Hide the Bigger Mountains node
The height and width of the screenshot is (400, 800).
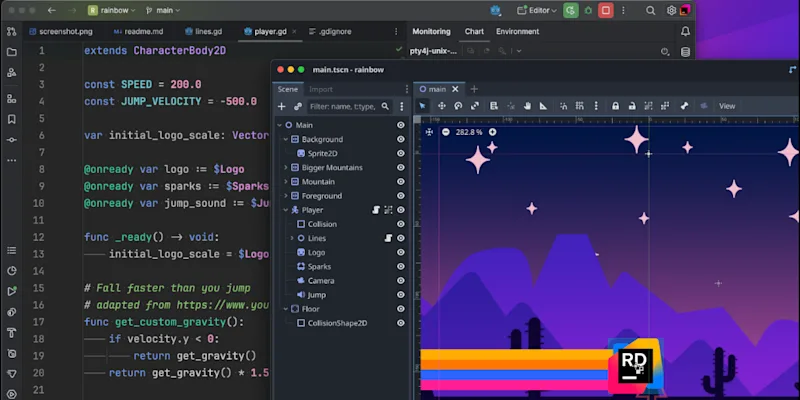point(401,167)
